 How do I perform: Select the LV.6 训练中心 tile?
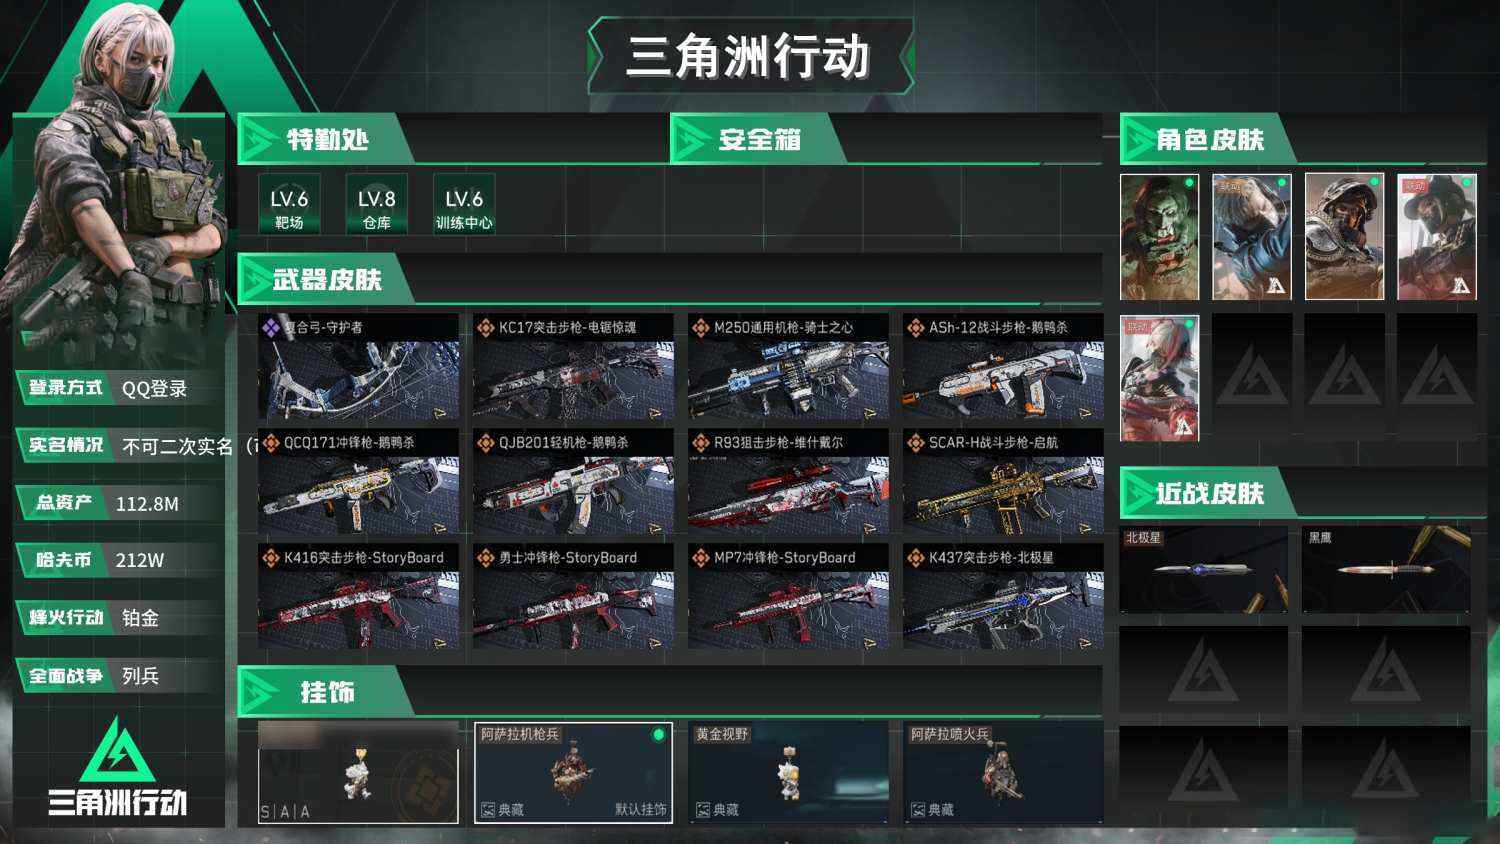tap(464, 205)
